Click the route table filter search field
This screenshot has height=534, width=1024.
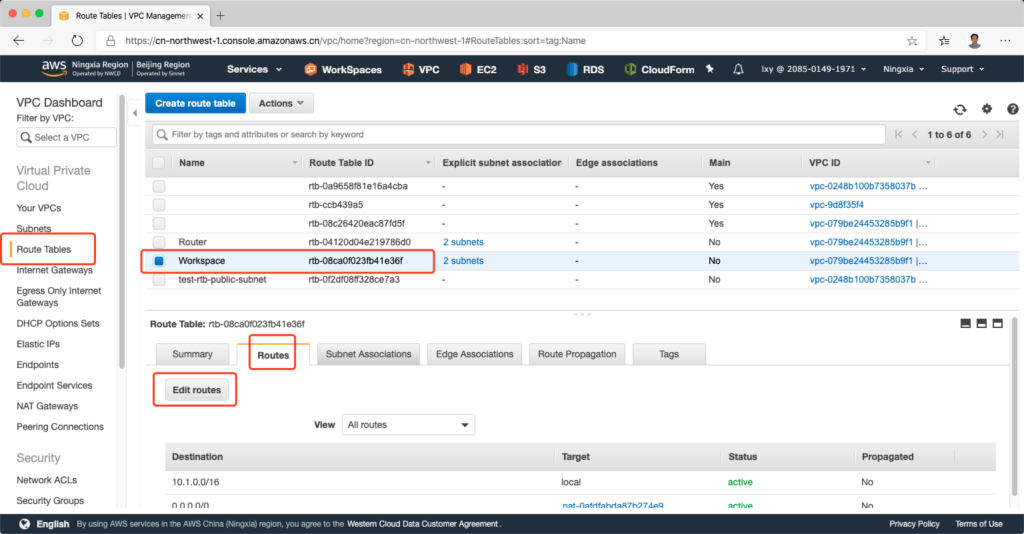point(520,134)
